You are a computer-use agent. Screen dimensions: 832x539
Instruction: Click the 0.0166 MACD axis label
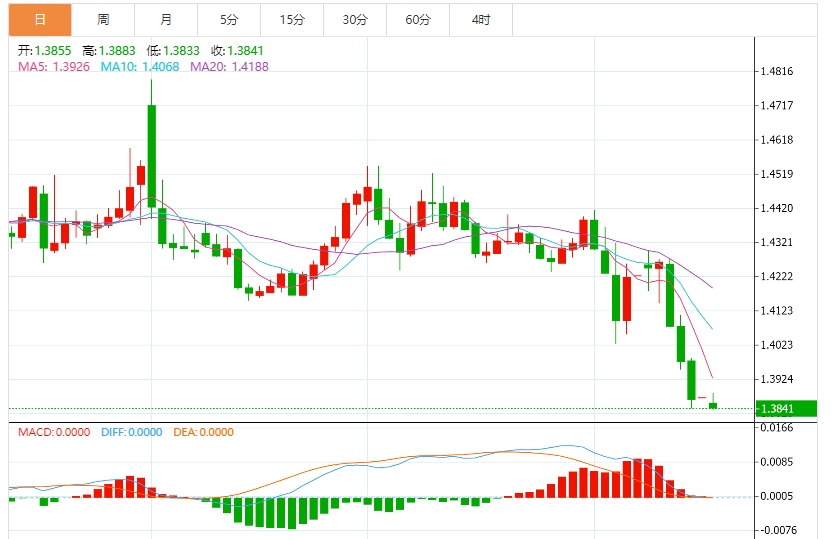click(x=777, y=428)
